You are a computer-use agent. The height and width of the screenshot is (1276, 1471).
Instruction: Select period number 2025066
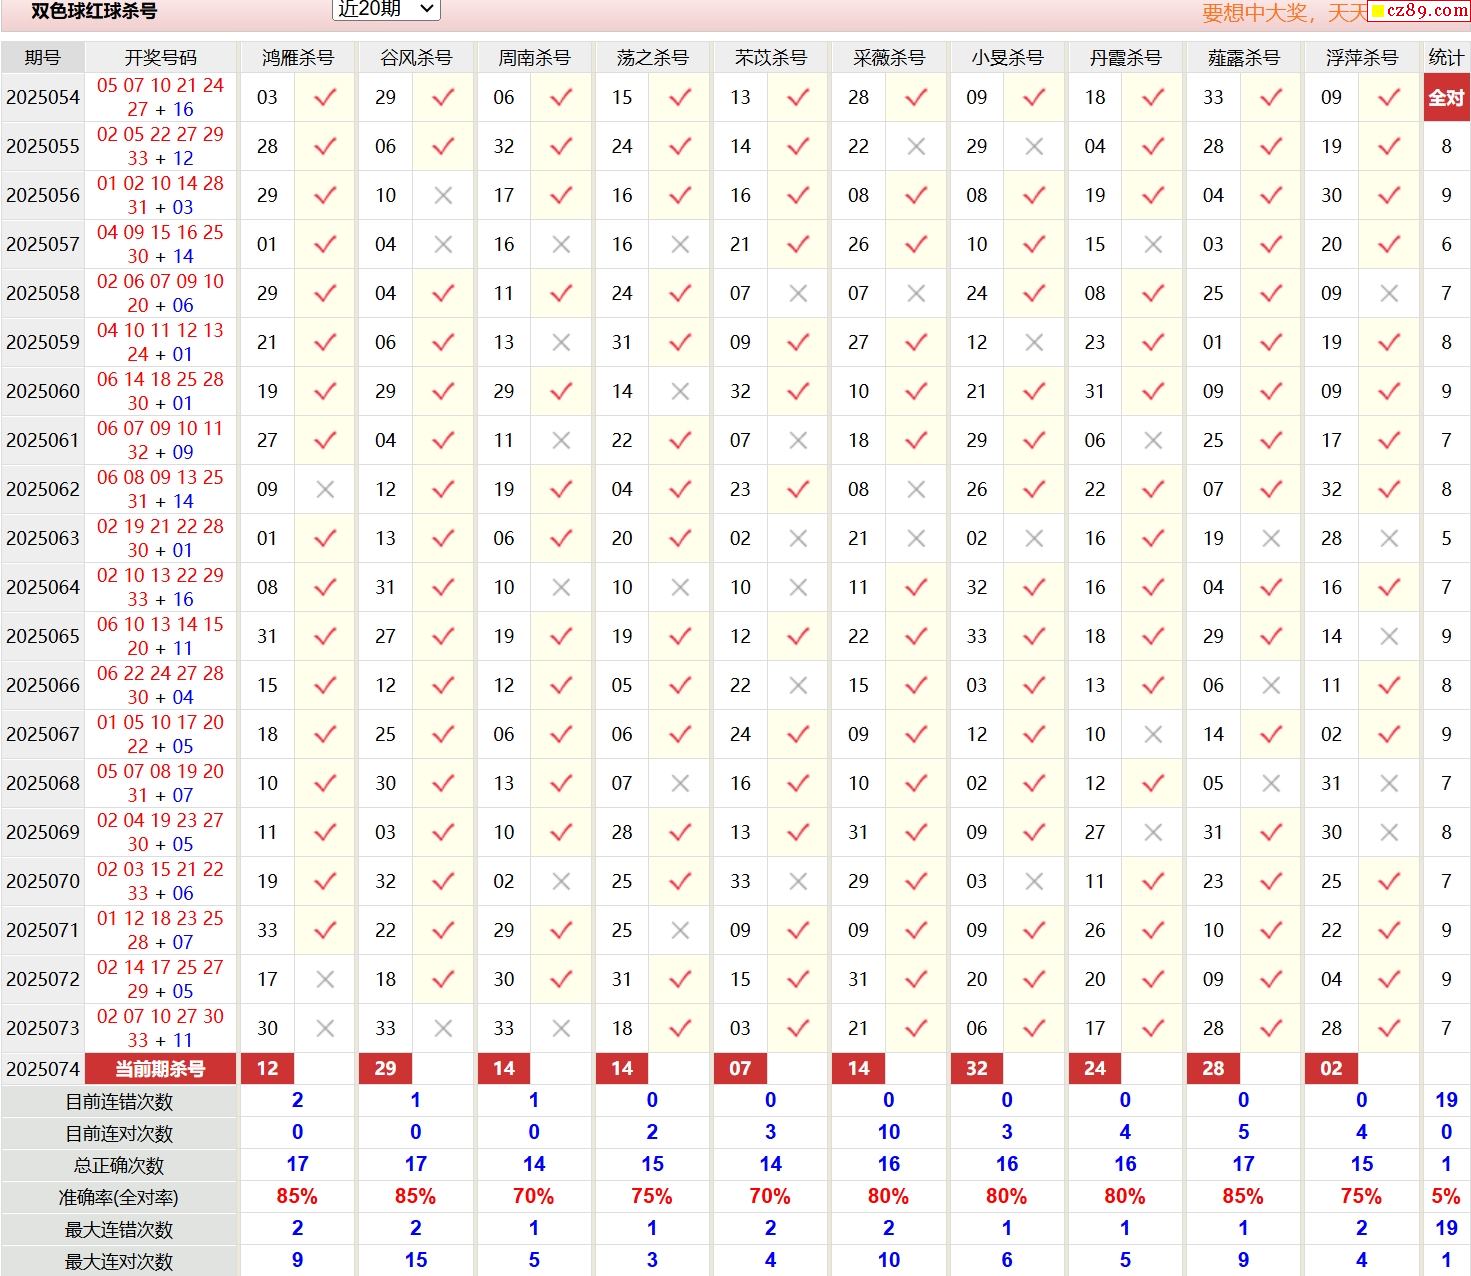click(42, 686)
